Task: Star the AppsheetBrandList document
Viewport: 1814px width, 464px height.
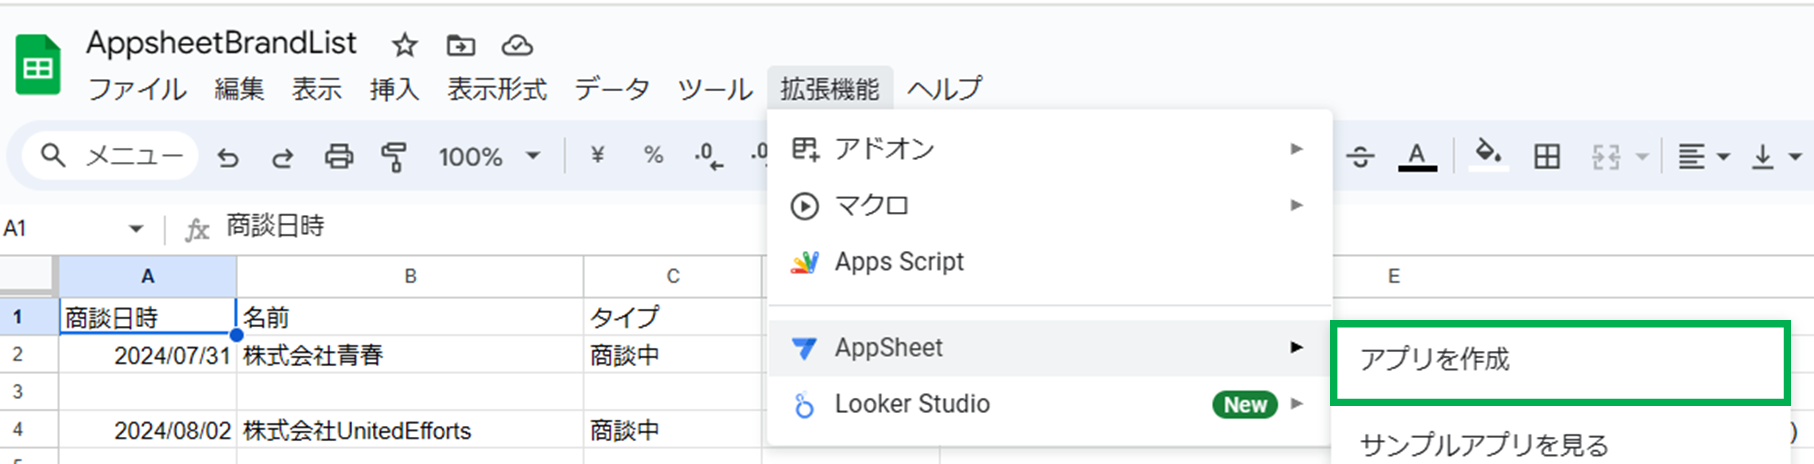Action: (x=404, y=45)
